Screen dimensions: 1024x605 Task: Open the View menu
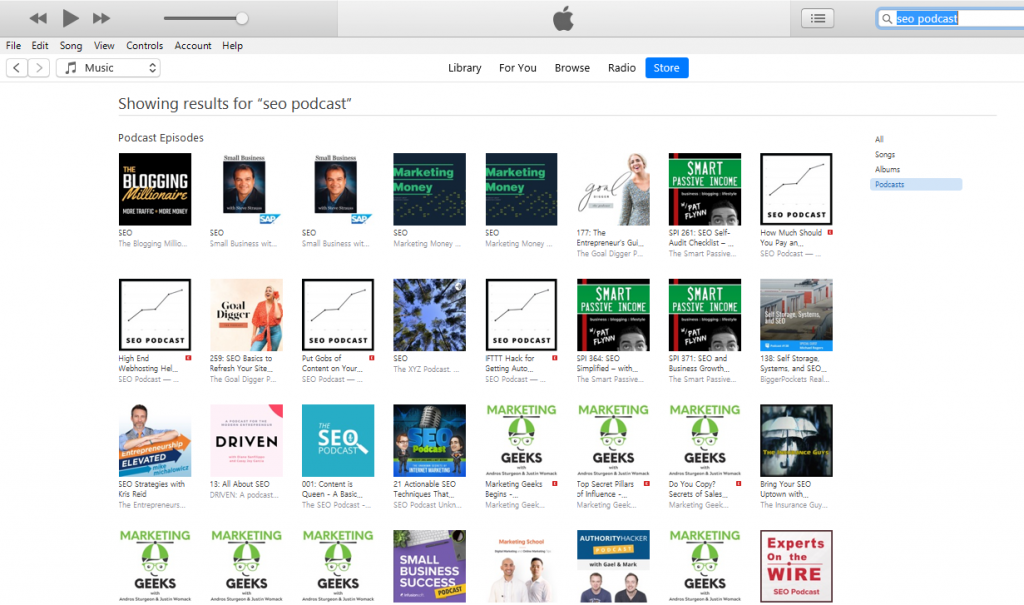pyautogui.click(x=104, y=46)
